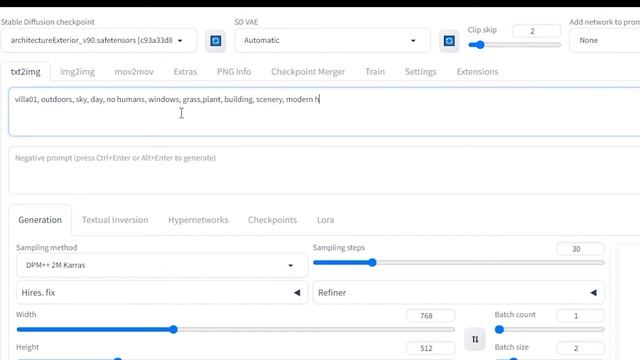This screenshot has height=360, width=640.
Task: Open the mov2mov tab
Action: click(134, 72)
